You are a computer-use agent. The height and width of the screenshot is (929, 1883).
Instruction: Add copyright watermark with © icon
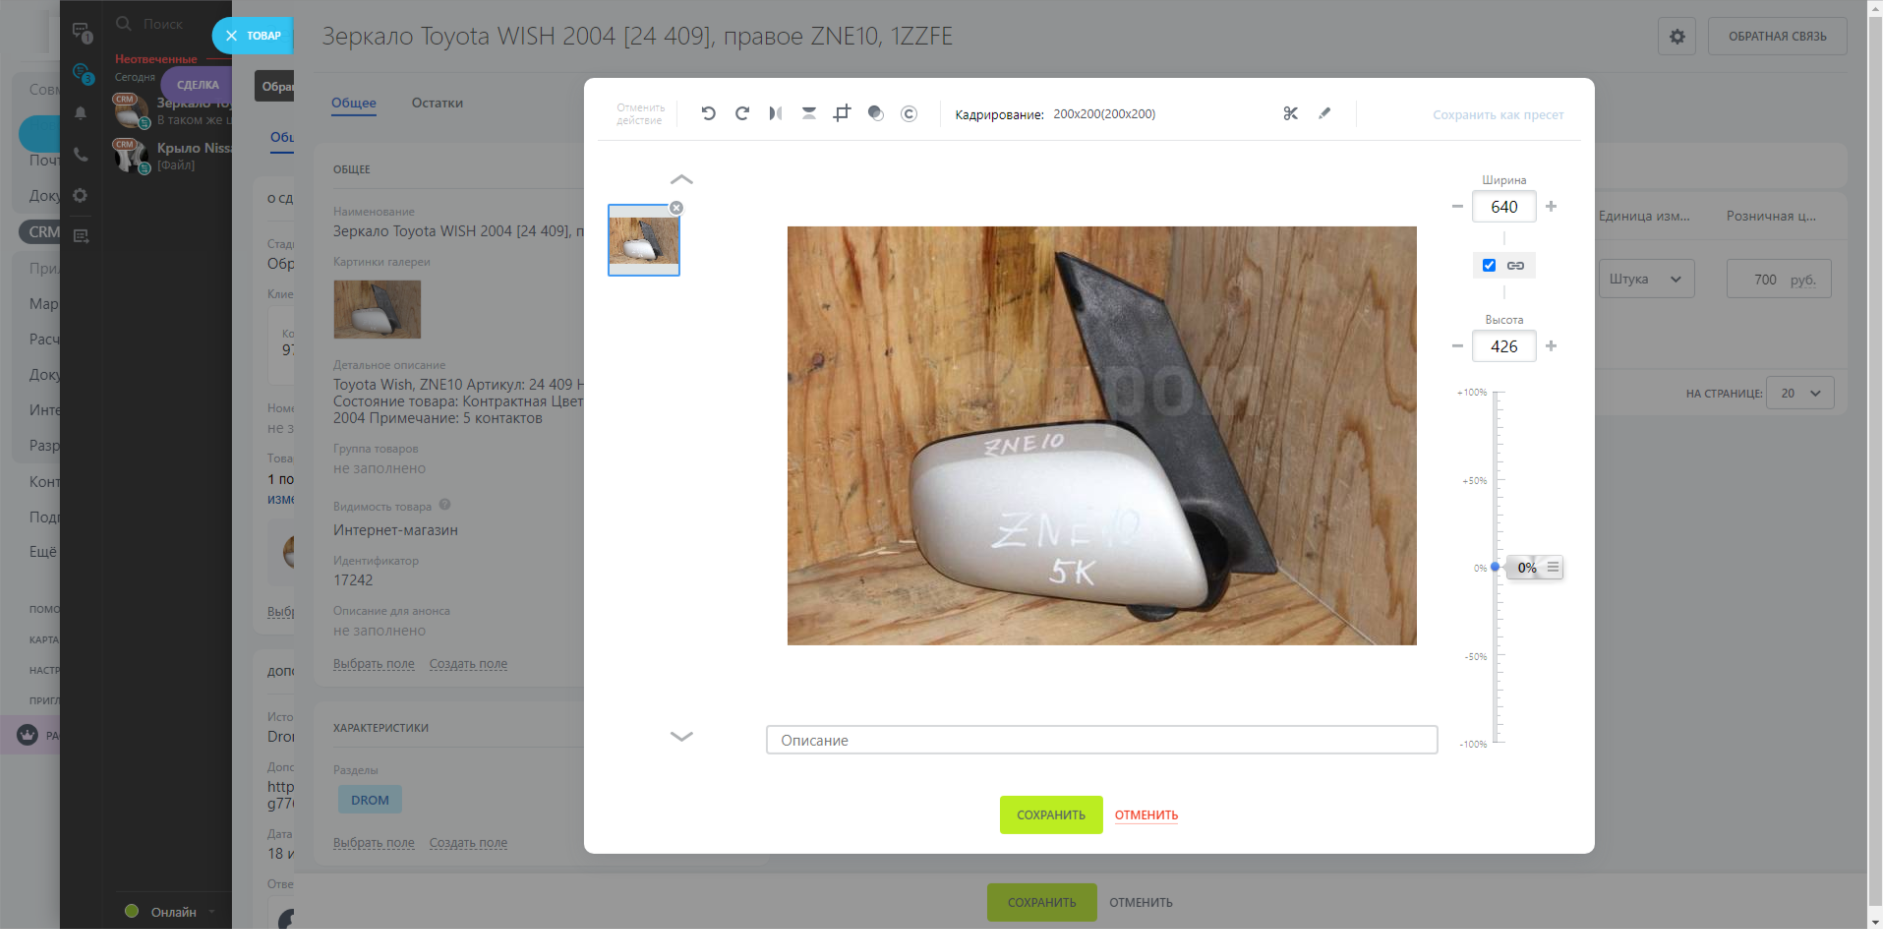tap(909, 114)
